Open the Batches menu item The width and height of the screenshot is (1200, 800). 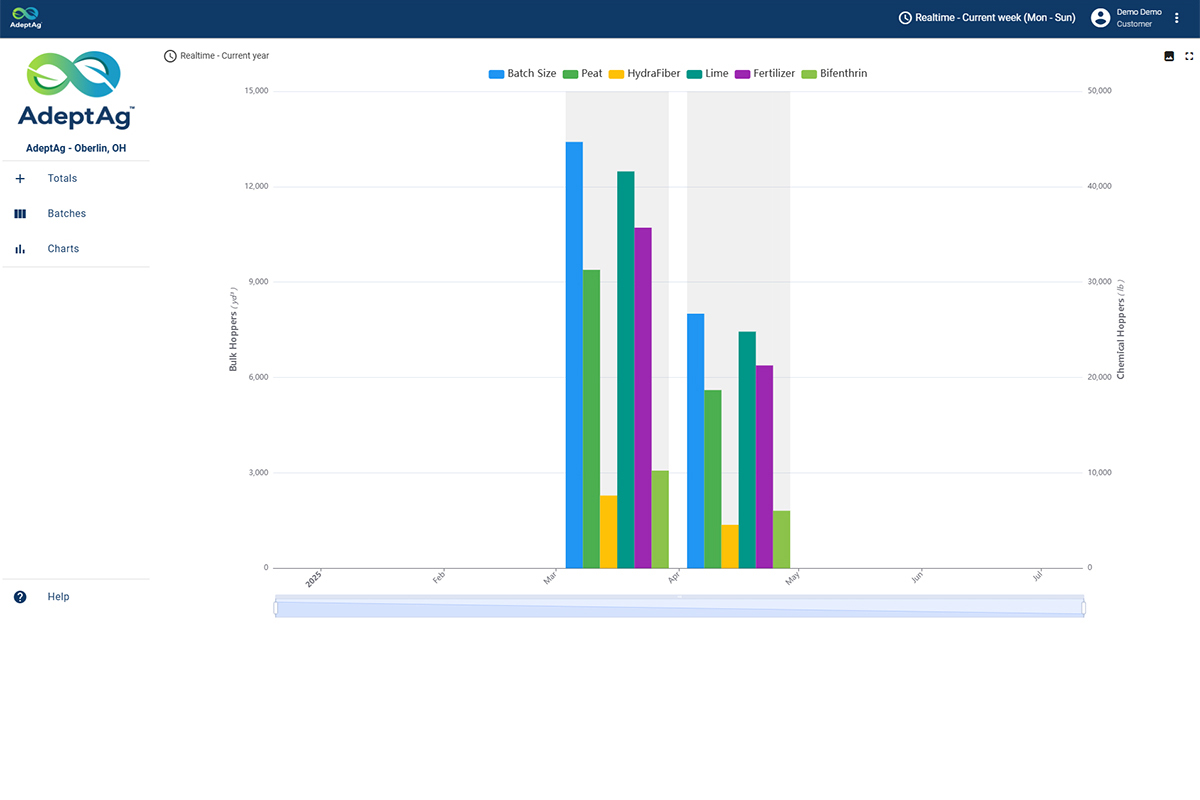(x=67, y=214)
